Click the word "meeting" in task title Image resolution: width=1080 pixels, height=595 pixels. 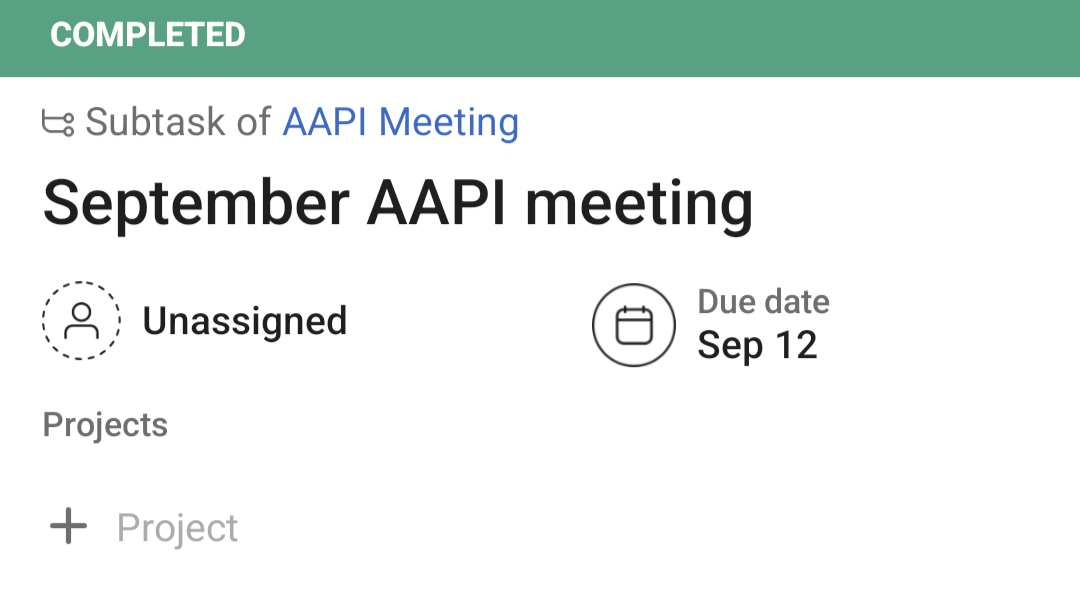click(638, 203)
